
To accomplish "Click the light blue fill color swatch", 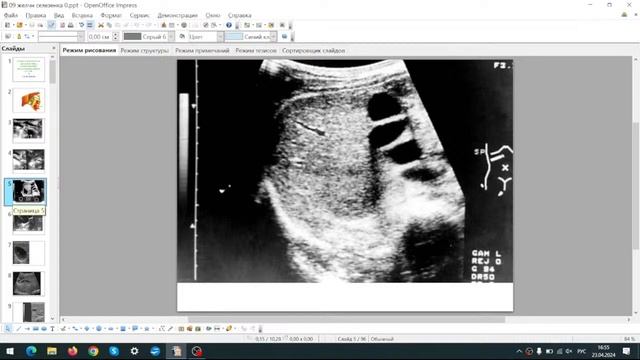I will tap(234, 36).
